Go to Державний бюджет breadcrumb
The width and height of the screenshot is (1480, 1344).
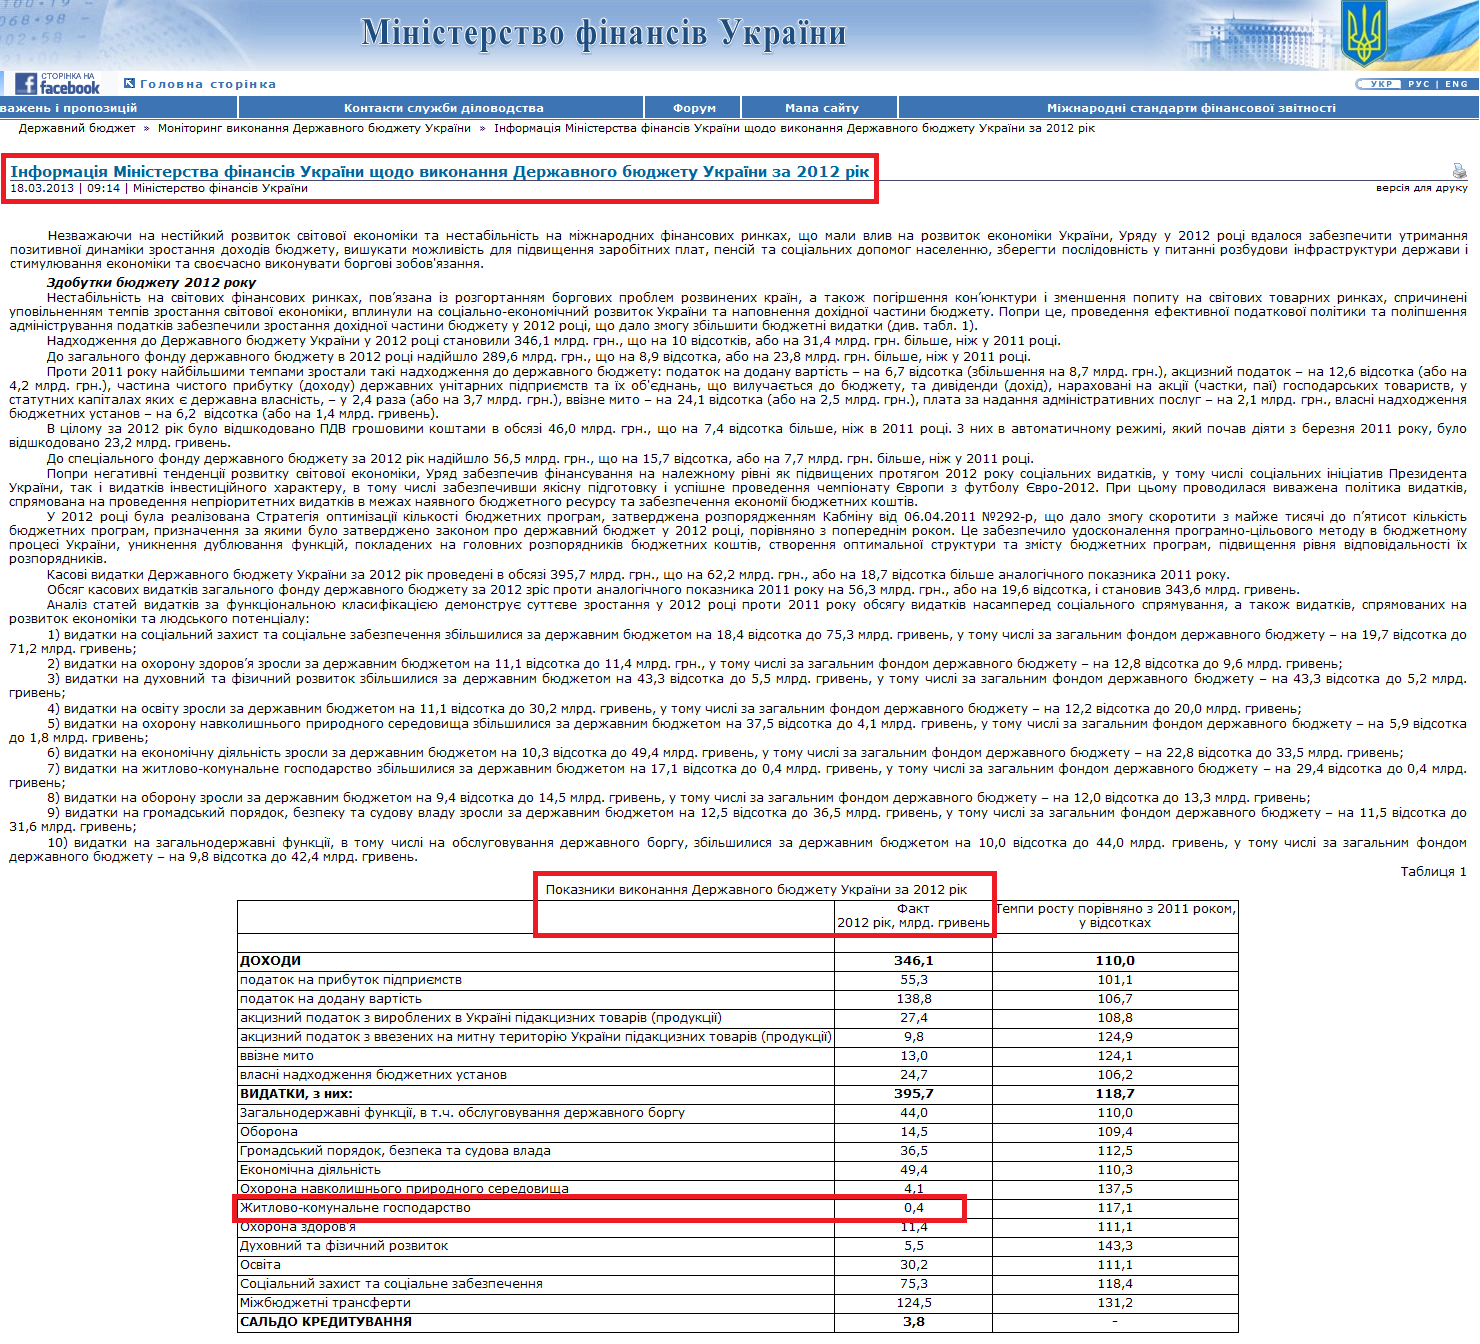coord(77,128)
